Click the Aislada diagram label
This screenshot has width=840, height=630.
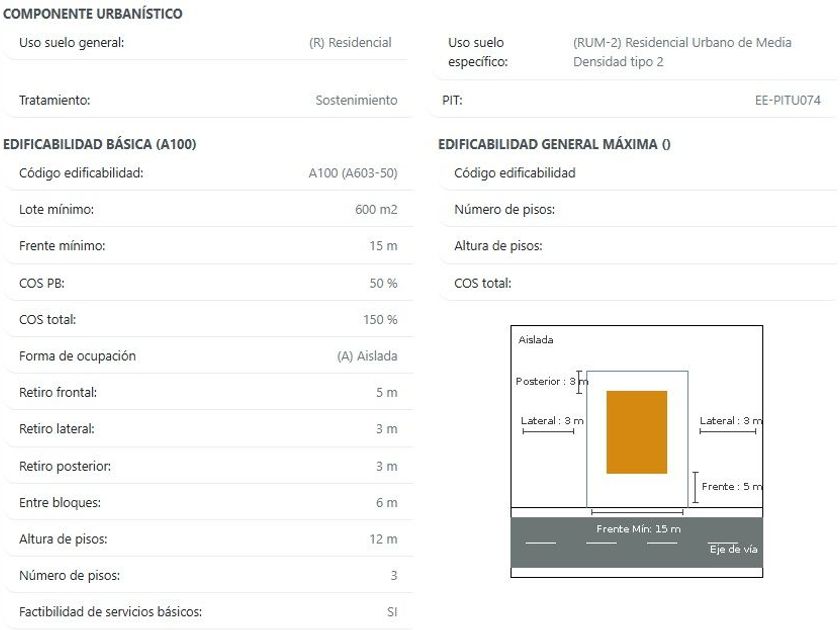point(536,340)
